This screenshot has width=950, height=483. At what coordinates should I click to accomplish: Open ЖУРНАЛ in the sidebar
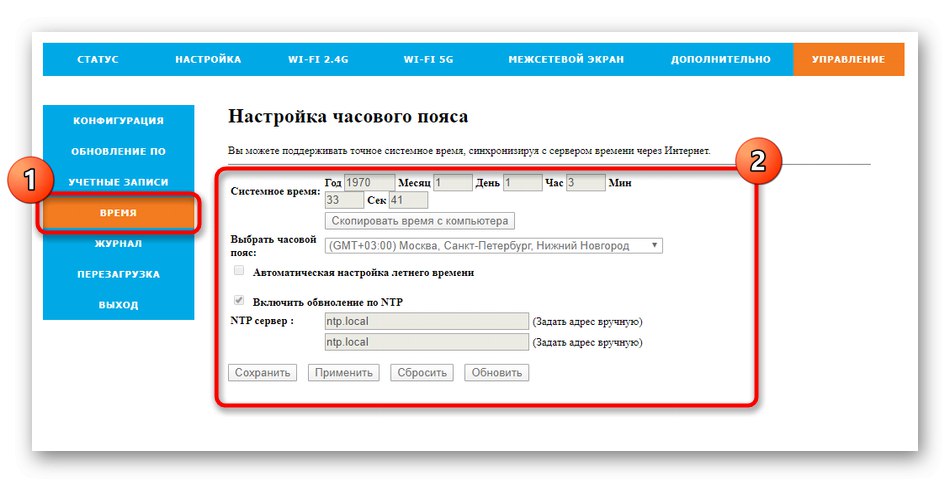tap(119, 244)
